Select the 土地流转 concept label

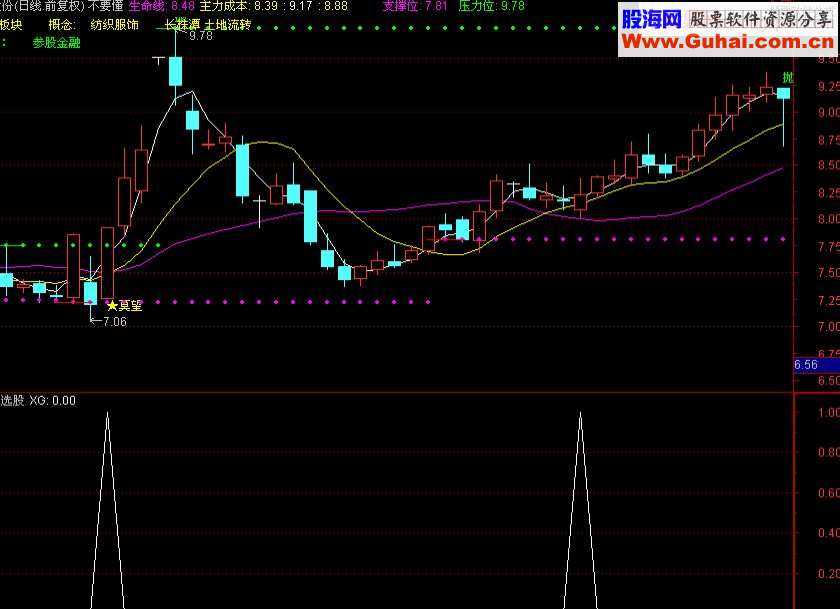(x=228, y=25)
